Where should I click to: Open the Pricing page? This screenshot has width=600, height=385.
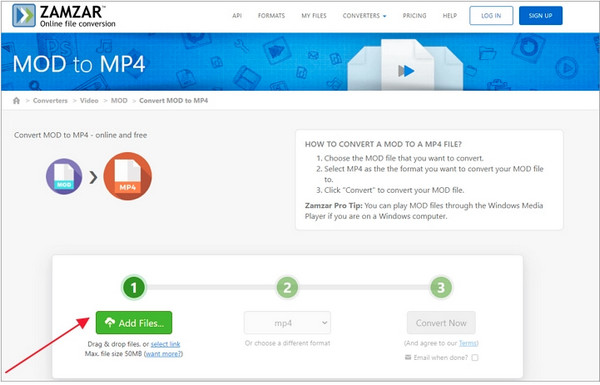coord(414,16)
